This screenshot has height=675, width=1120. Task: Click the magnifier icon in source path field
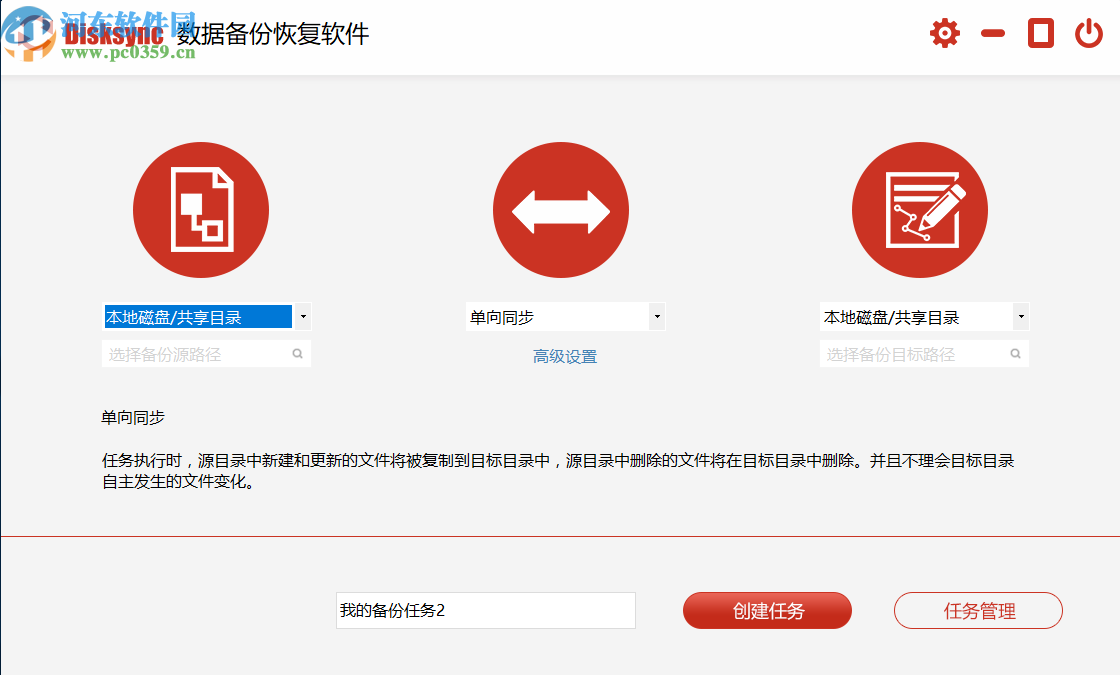(x=298, y=353)
